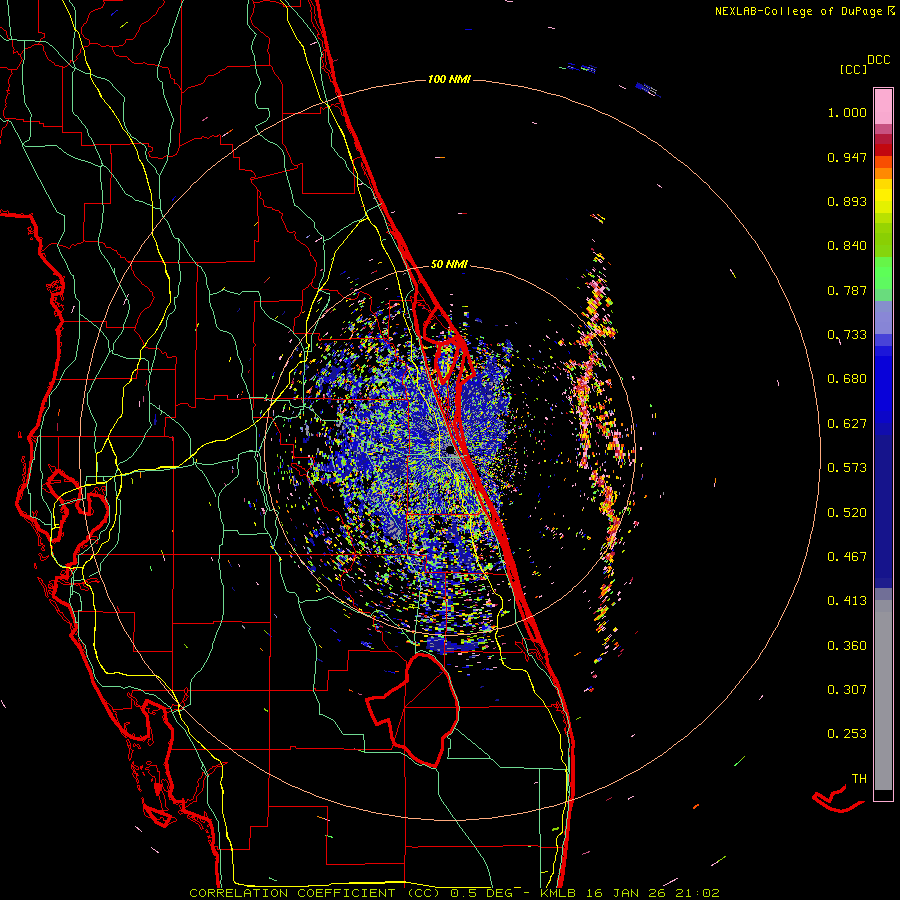Click the TH threshold label

coord(859,779)
